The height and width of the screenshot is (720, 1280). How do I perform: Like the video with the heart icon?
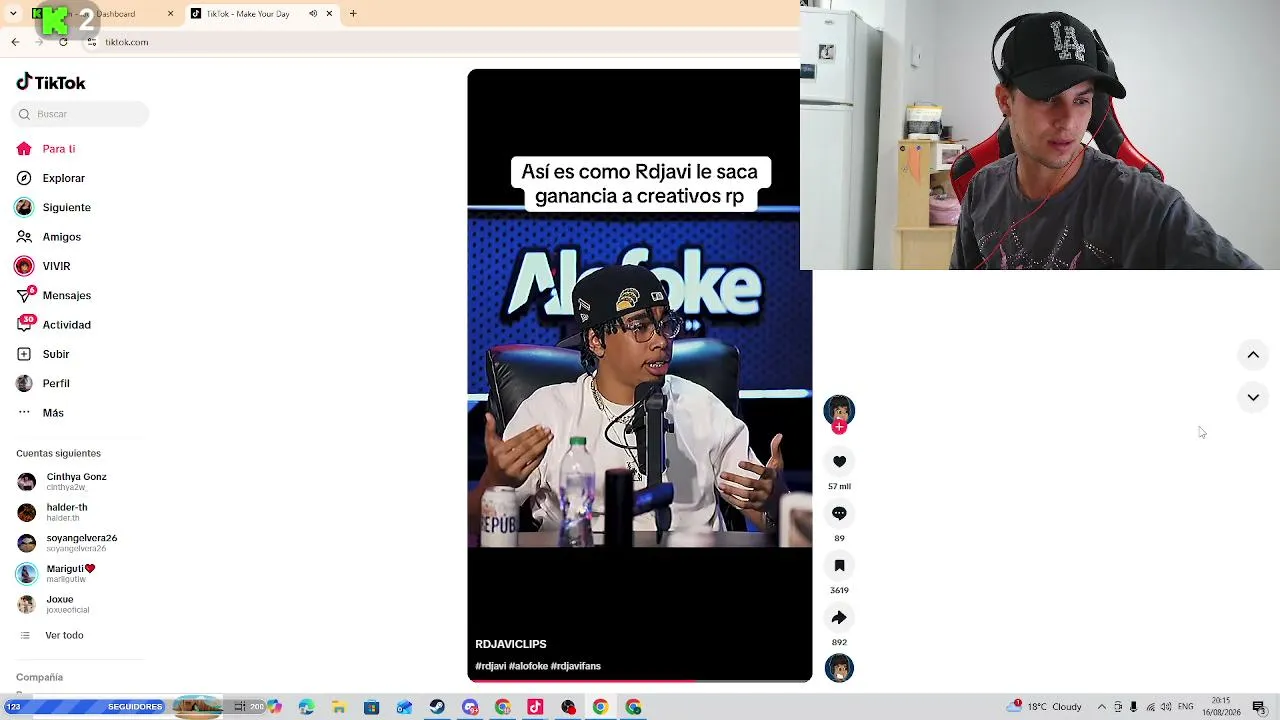(839, 461)
